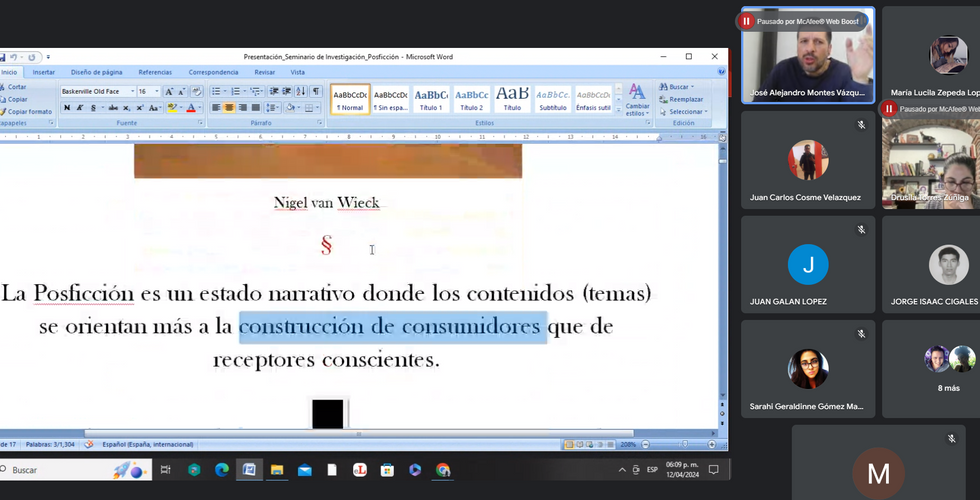Expand the styles gallery more arrow
This screenshot has height=500, width=980.
pos(619,111)
